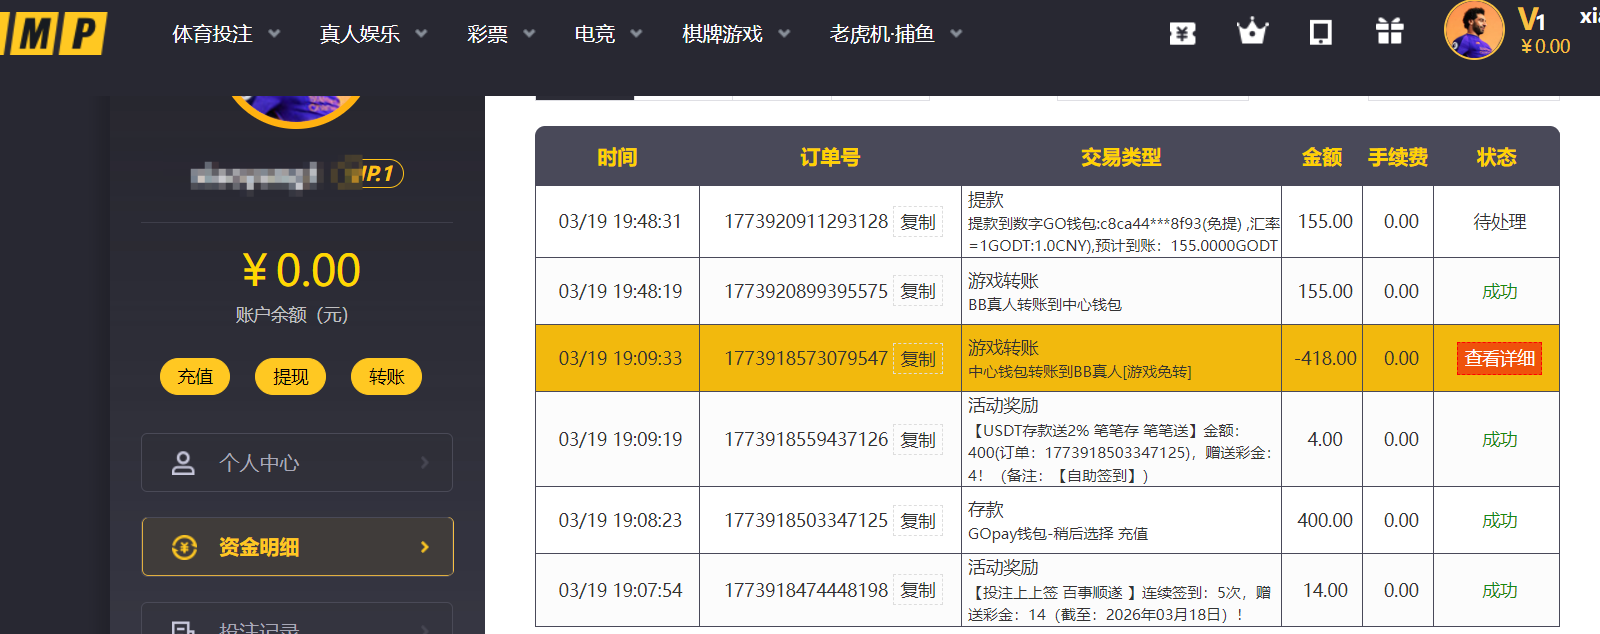
Task: Click the 手续费 column header
Action: pos(1398,157)
